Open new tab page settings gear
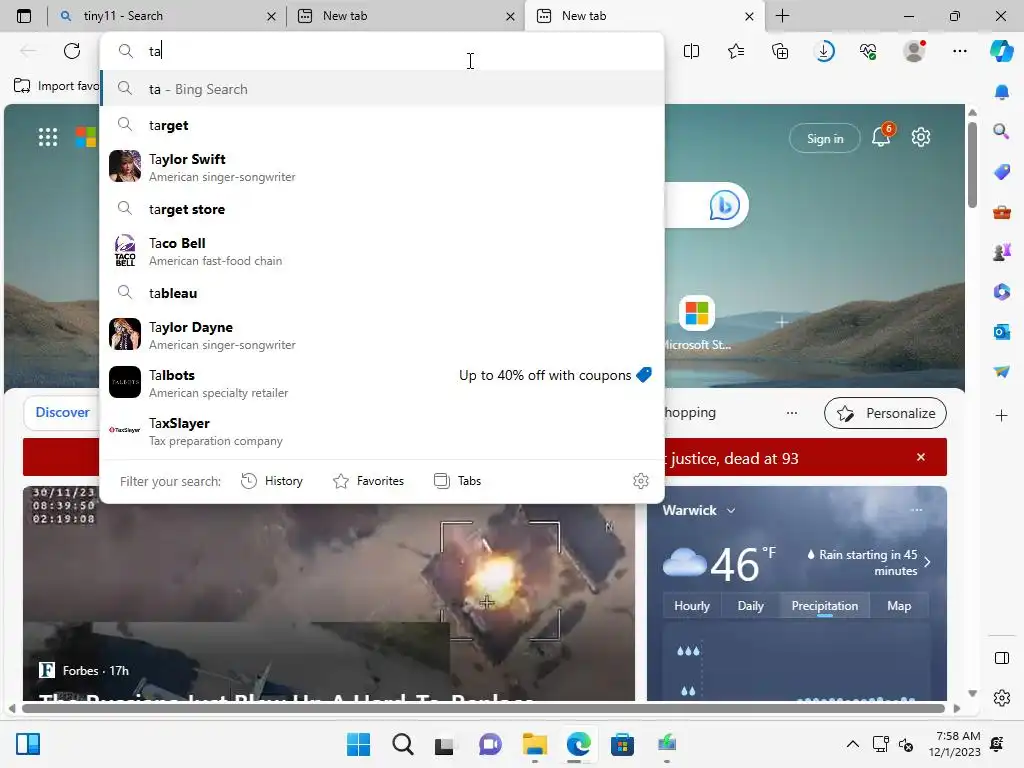 tap(921, 137)
